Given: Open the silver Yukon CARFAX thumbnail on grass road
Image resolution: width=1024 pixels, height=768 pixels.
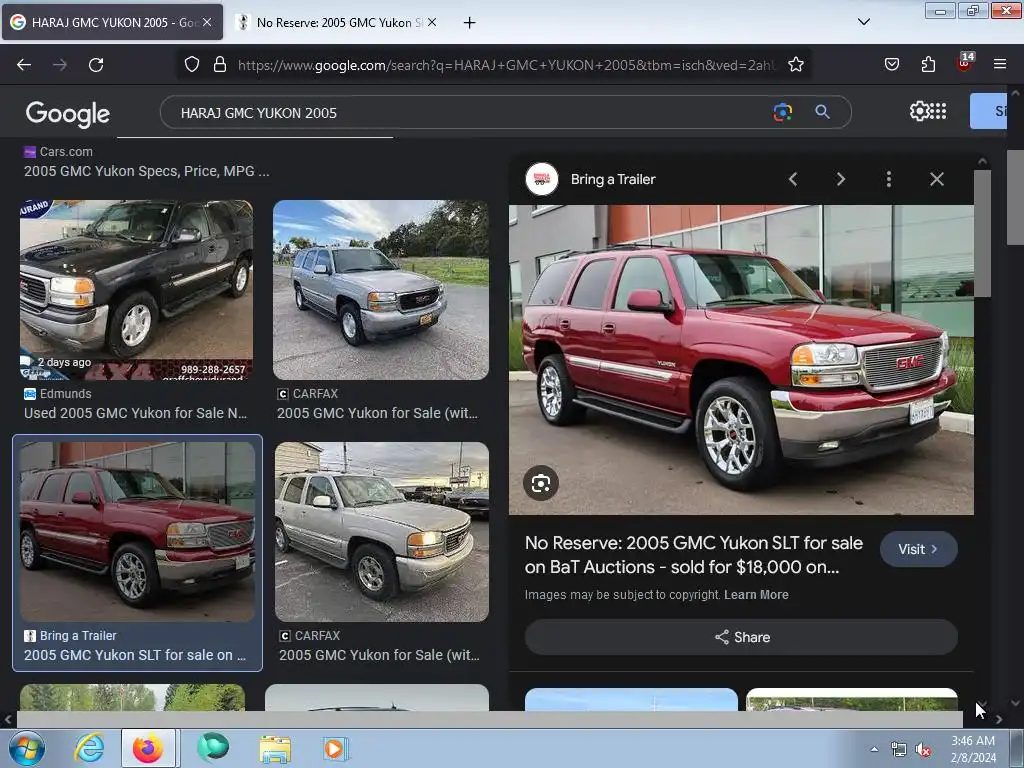Looking at the screenshot, I should 381,290.
